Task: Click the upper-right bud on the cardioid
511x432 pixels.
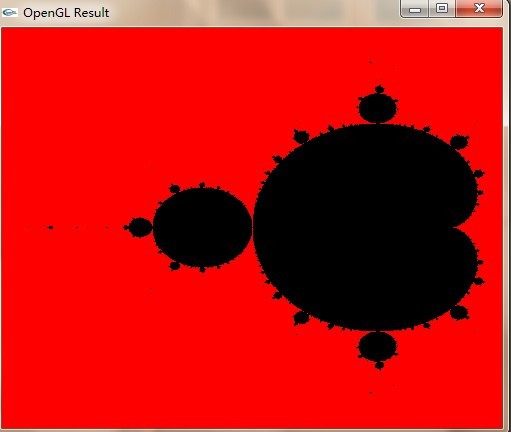Action: [x=459, y=142]
